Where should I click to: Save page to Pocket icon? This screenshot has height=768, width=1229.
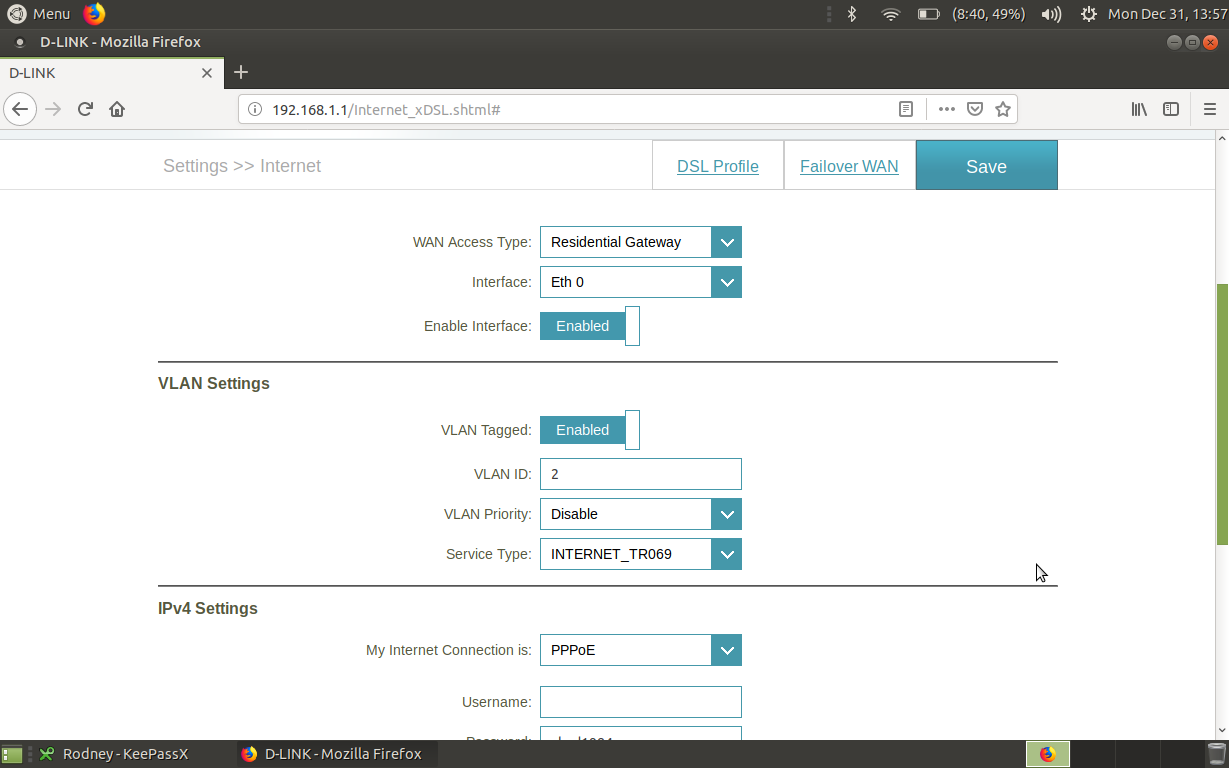coord(975,109)
